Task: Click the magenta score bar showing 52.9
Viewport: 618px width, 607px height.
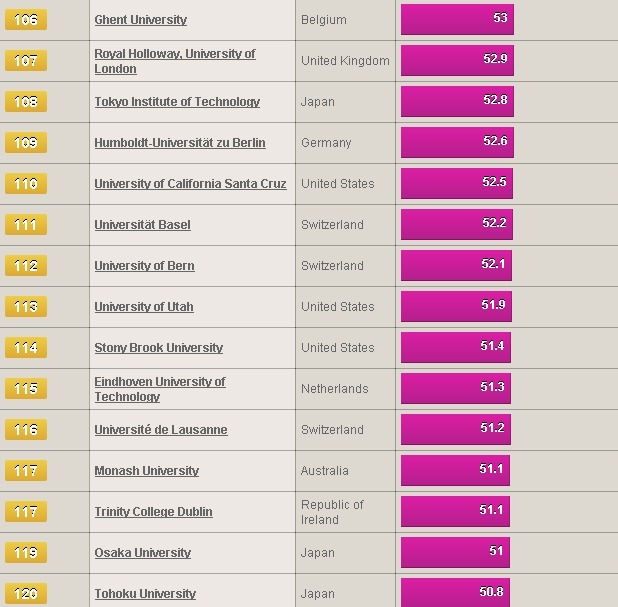Action: tap(457, 60)
